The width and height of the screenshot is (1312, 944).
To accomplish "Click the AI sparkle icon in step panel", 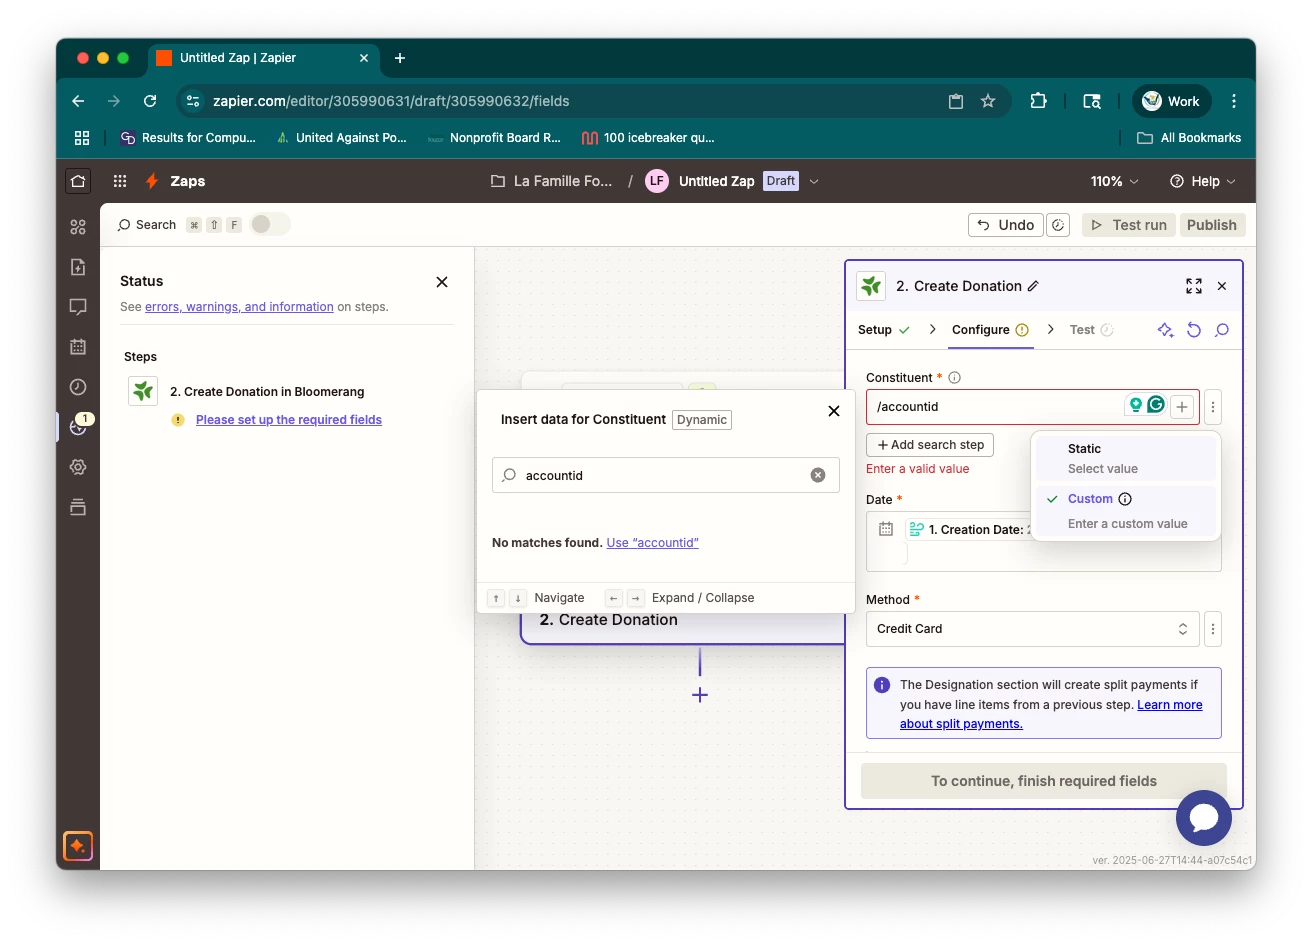I will tap(1166, 330).
